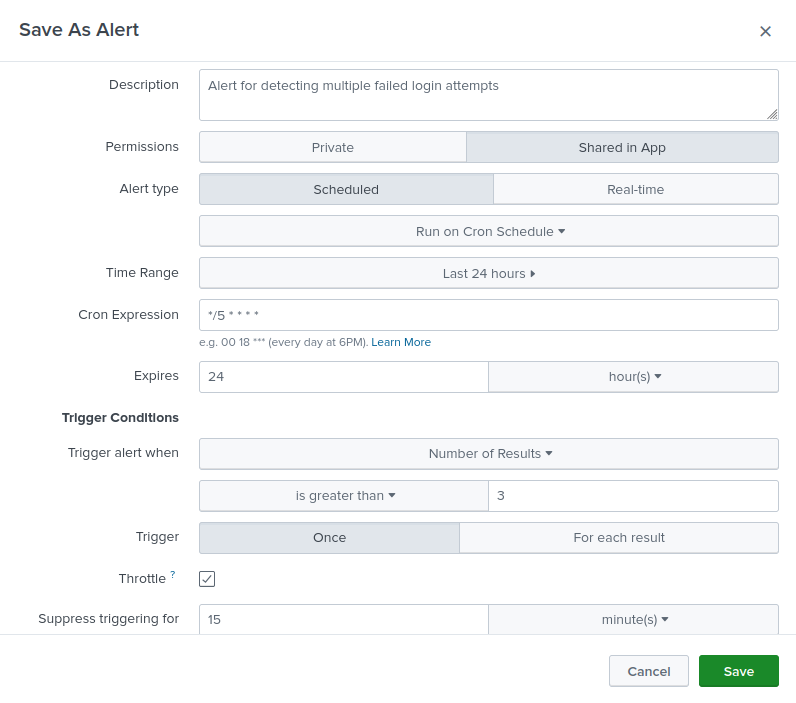Open the Last 24 hours time range picker
Screen dimensions: 796x703
pos(489,273)
